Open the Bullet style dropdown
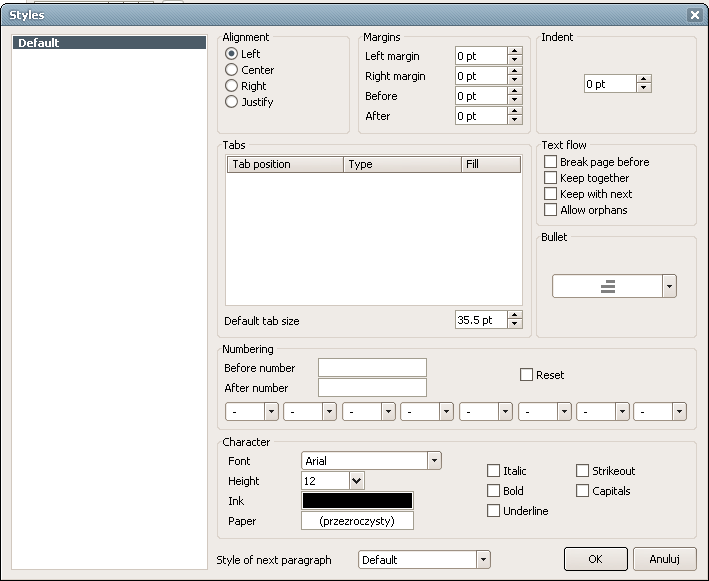Viewport: 709px width, 581px height. [x=669, y=286]
